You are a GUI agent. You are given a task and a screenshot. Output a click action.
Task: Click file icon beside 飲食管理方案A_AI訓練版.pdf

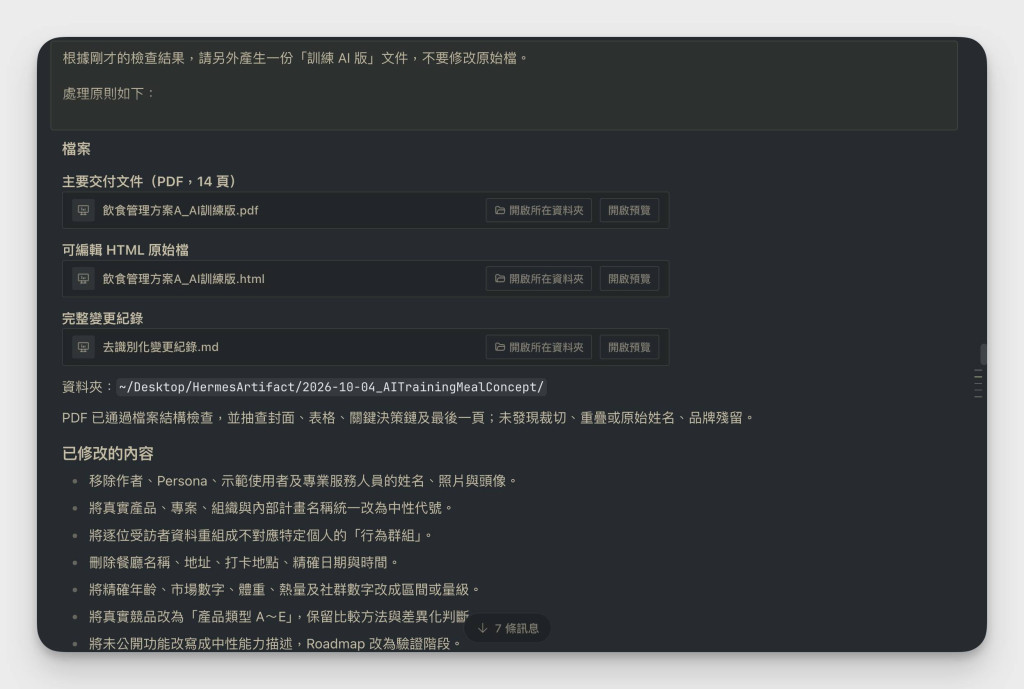[83, 210]
